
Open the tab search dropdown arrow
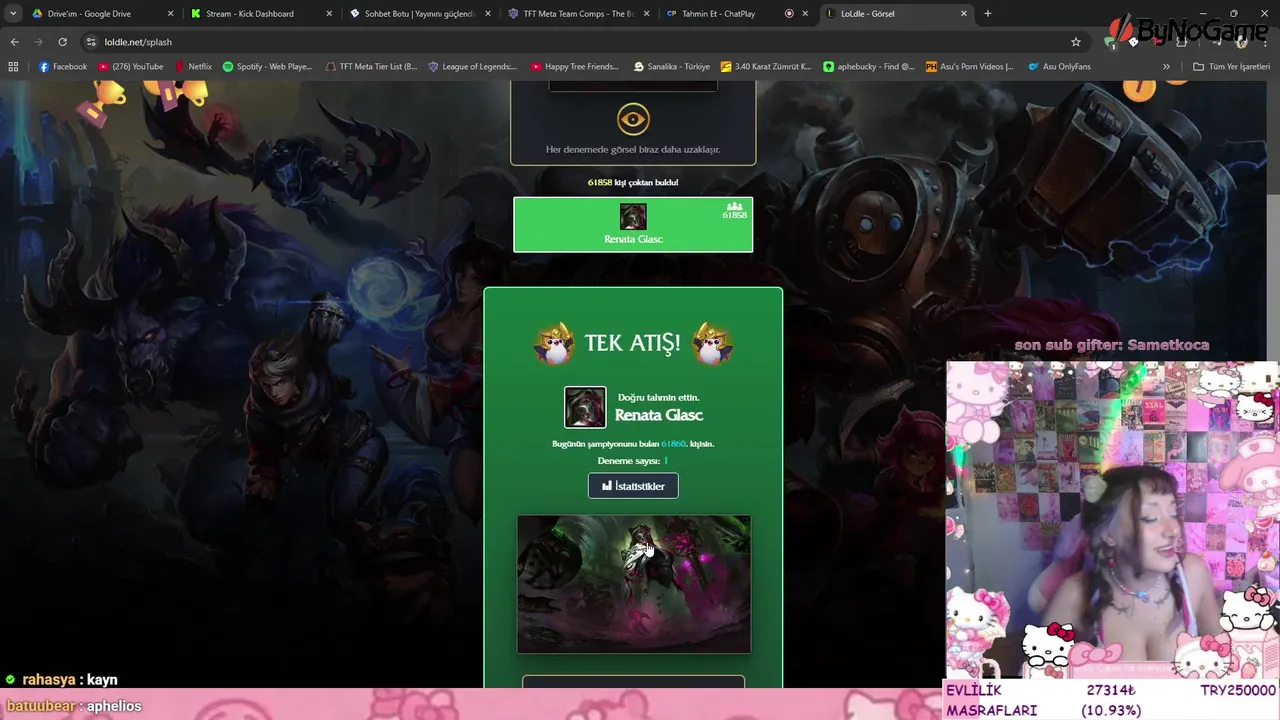(x=12, y=14)
